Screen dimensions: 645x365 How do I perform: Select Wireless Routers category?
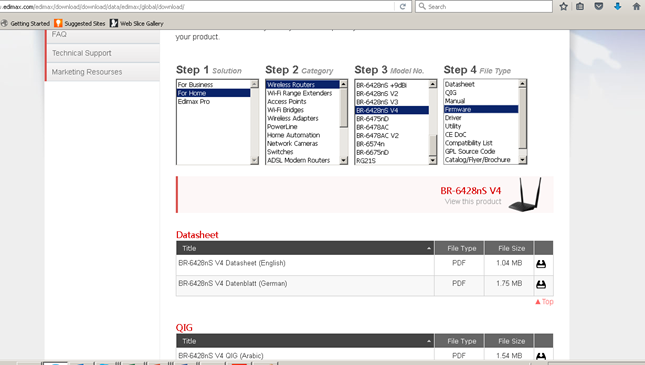[303, 84]
